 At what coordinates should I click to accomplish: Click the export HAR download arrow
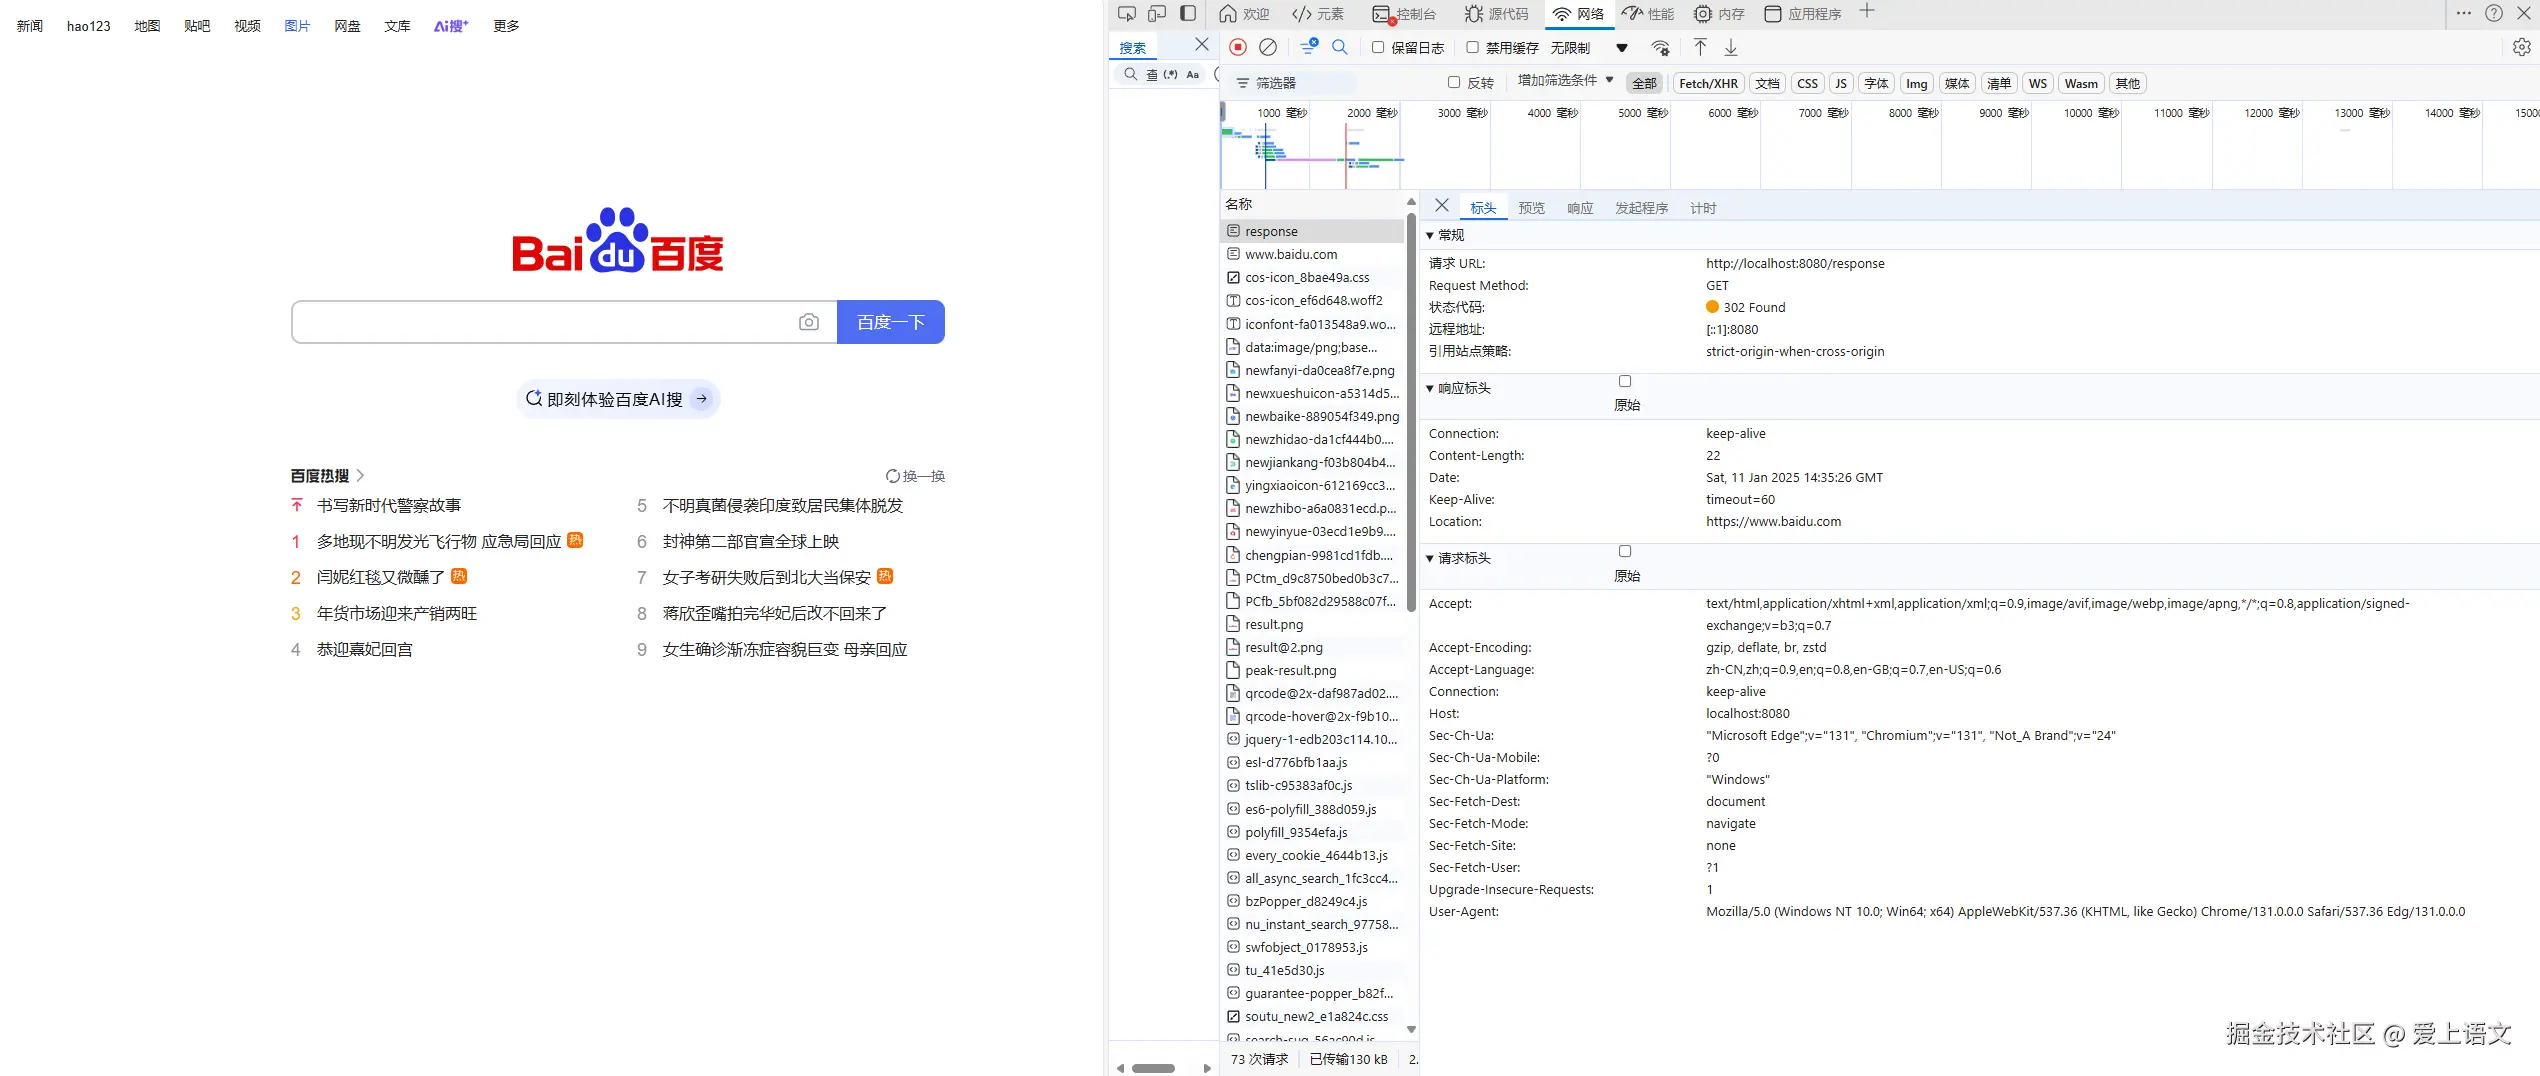(x=1731, y=47)
